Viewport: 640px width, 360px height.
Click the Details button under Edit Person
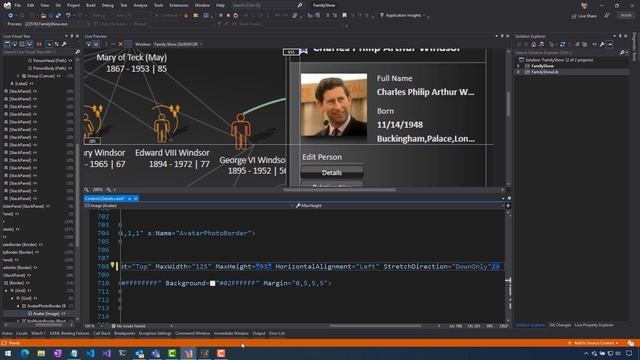point(332,173)
